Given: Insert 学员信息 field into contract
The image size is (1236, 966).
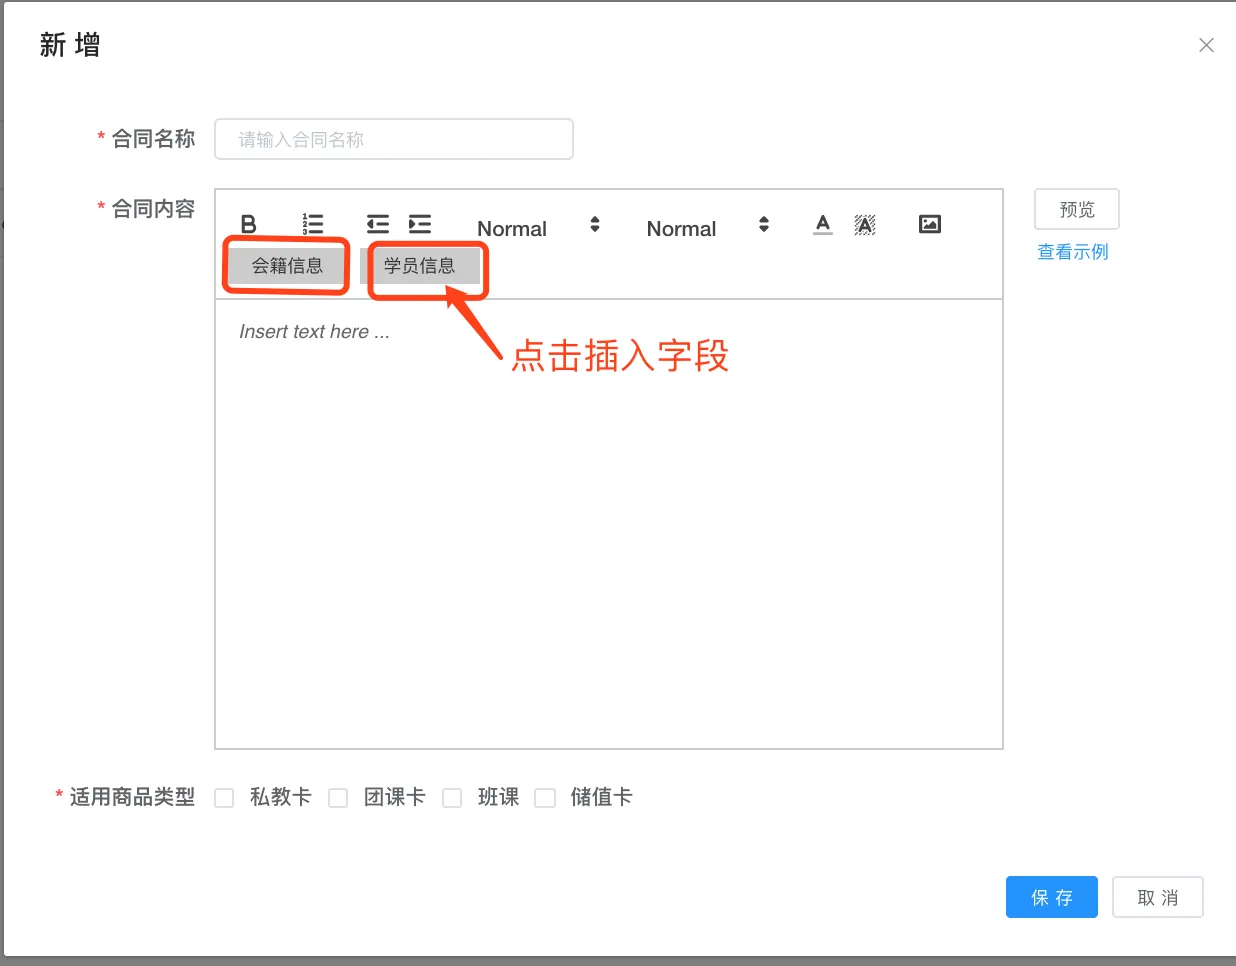Looking at the screenshot, I should click(x=420, y=266).
